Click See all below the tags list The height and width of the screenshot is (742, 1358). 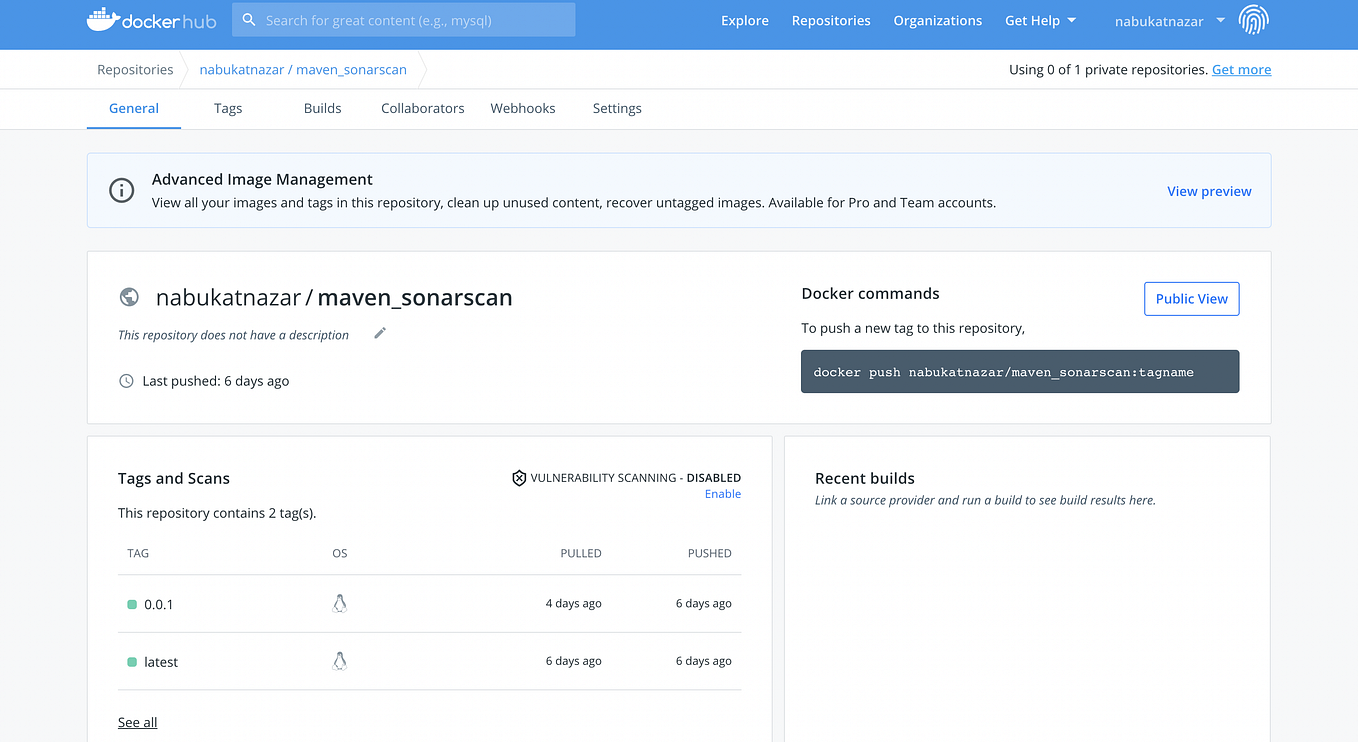(x=137, y=721)
